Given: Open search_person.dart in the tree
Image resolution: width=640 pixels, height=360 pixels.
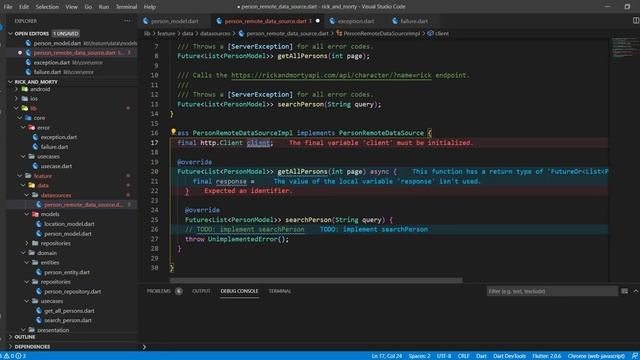Looking at the screenshot, I should (68, 320).
